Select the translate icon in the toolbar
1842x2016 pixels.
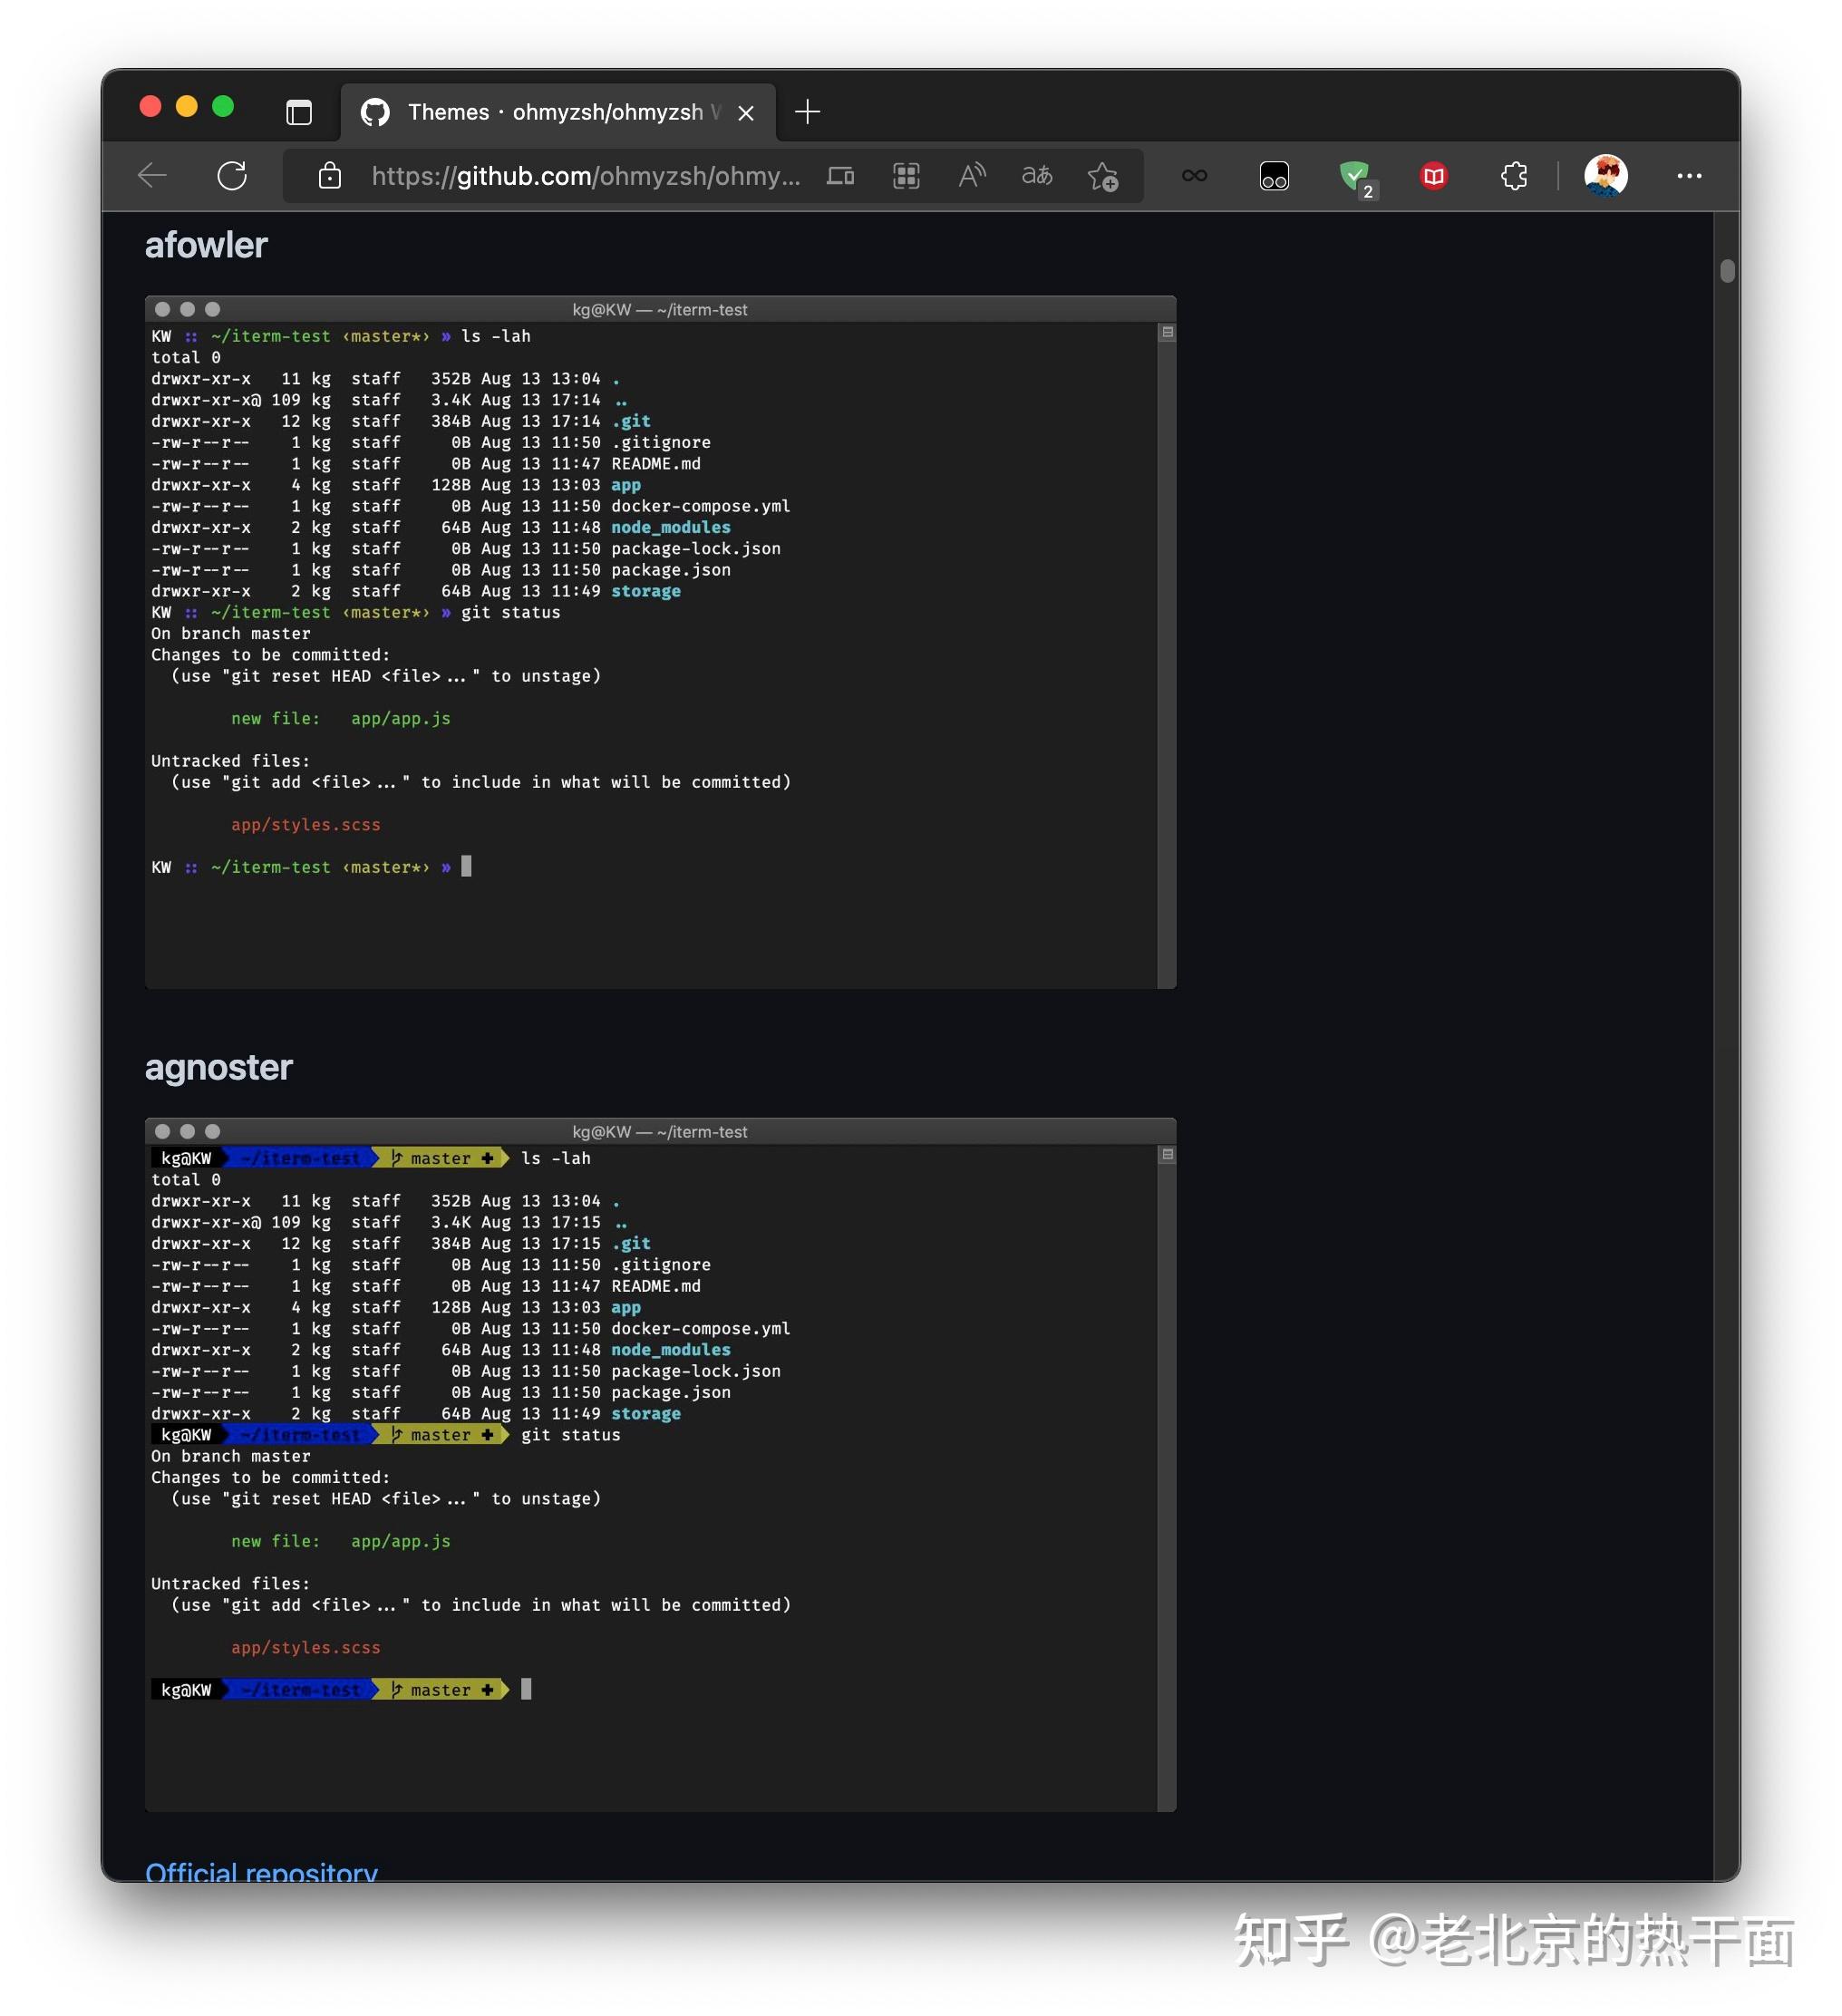pos(1037,176)
